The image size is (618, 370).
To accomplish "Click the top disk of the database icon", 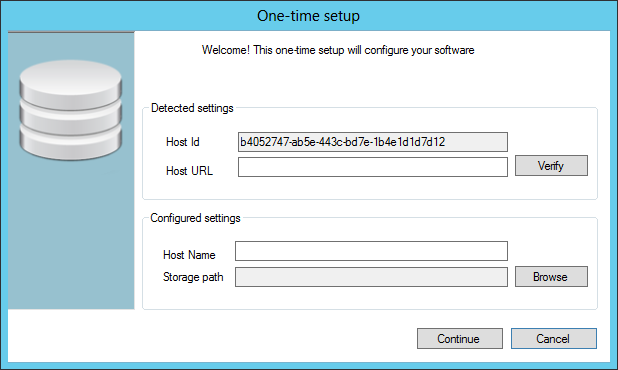I will pos(71,84).
